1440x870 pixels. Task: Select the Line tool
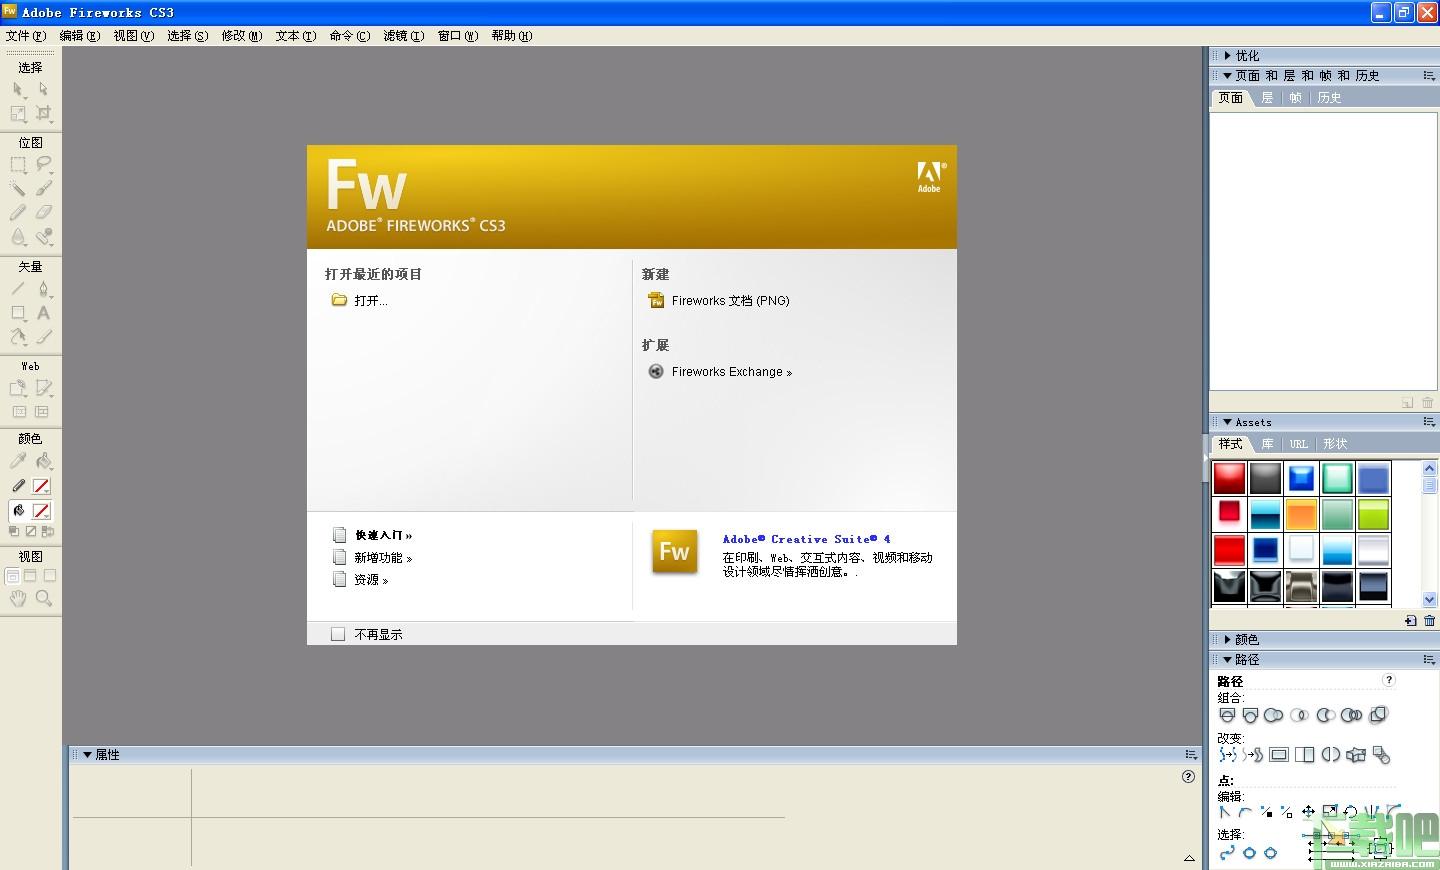click(18, 289)
